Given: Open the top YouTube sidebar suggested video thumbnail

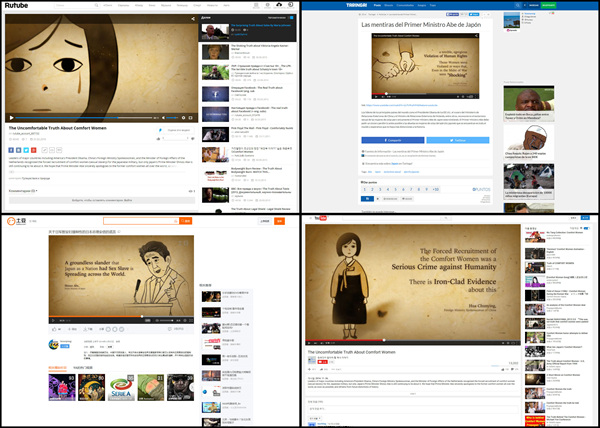Looking at the screenshot, I should pyautogui.click(x=535, y=237).
